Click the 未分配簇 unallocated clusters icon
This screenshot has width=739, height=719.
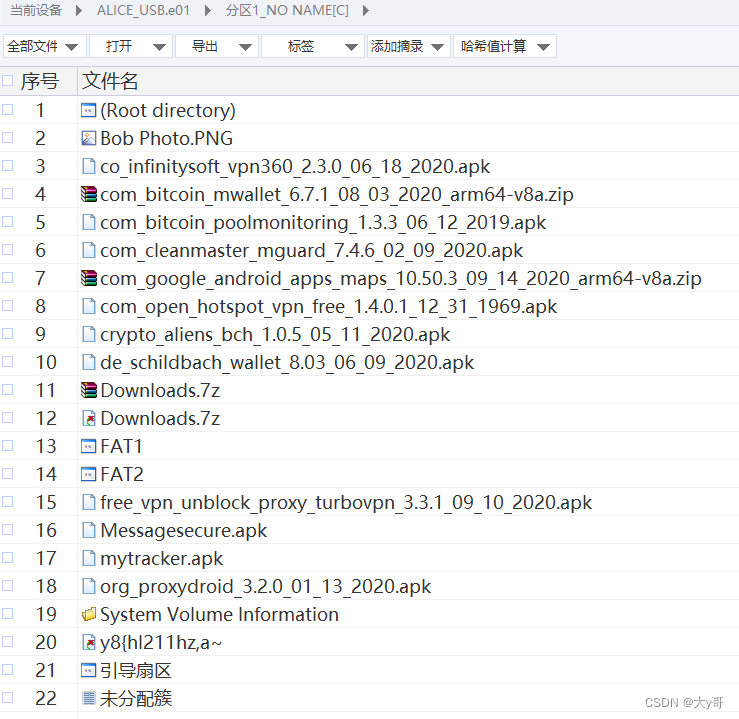(89, 698)
